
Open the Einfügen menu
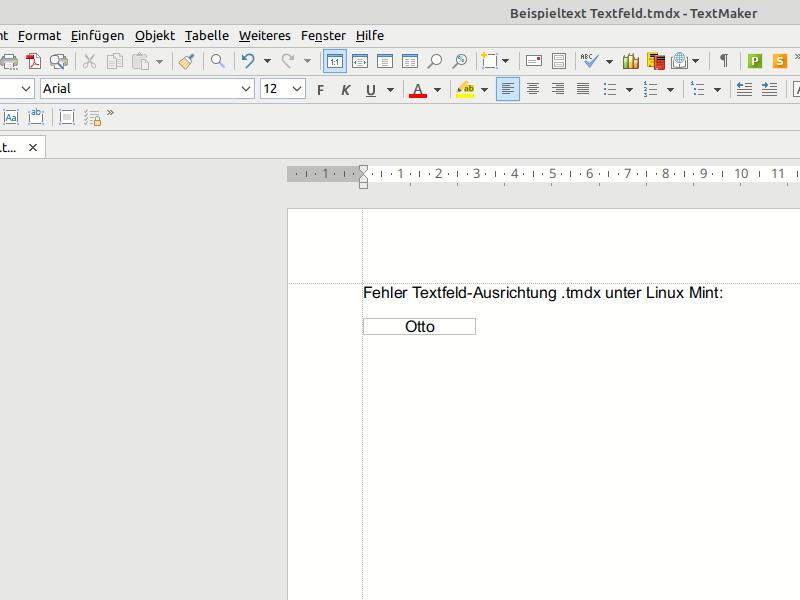97,35
